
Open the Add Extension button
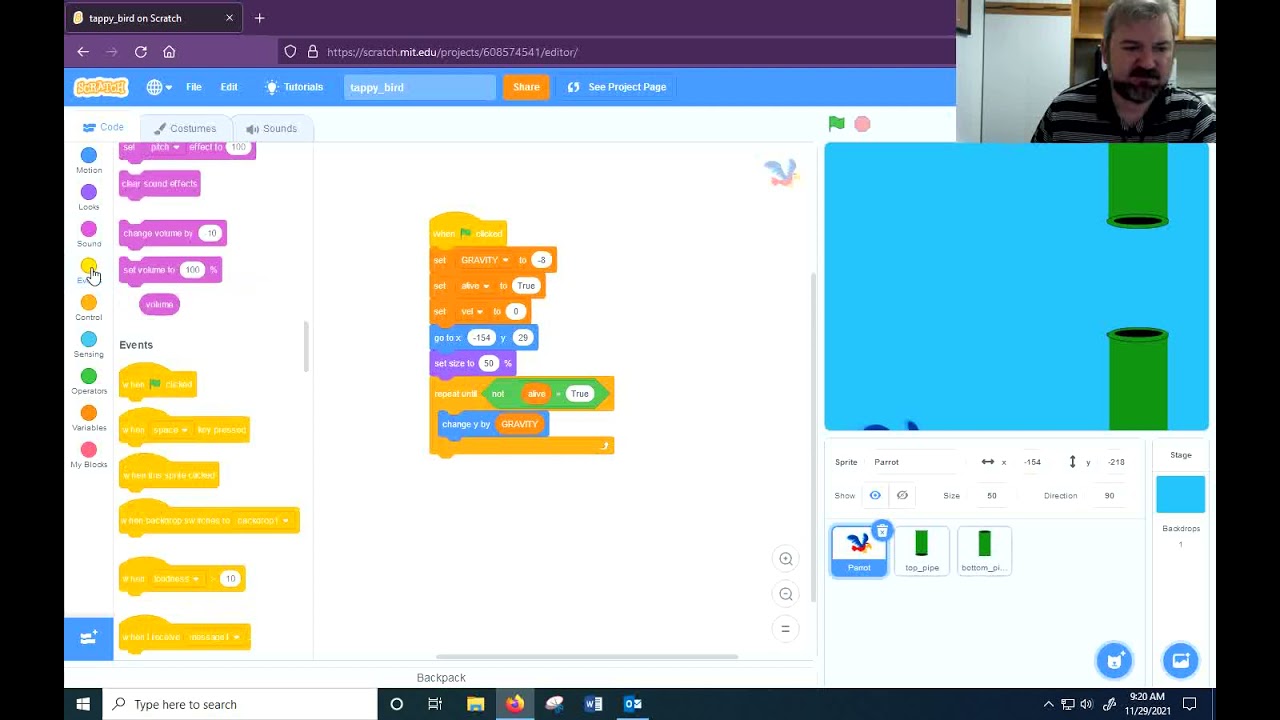tap(89, 638)
